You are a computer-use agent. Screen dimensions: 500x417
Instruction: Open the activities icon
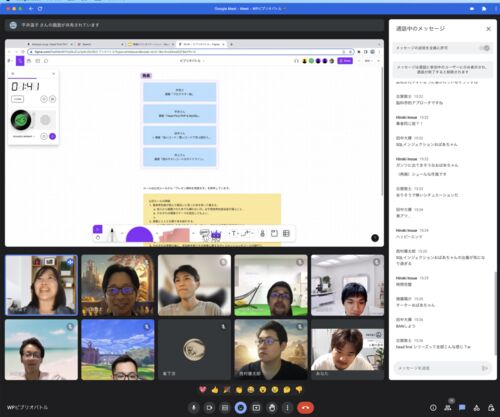477,408
